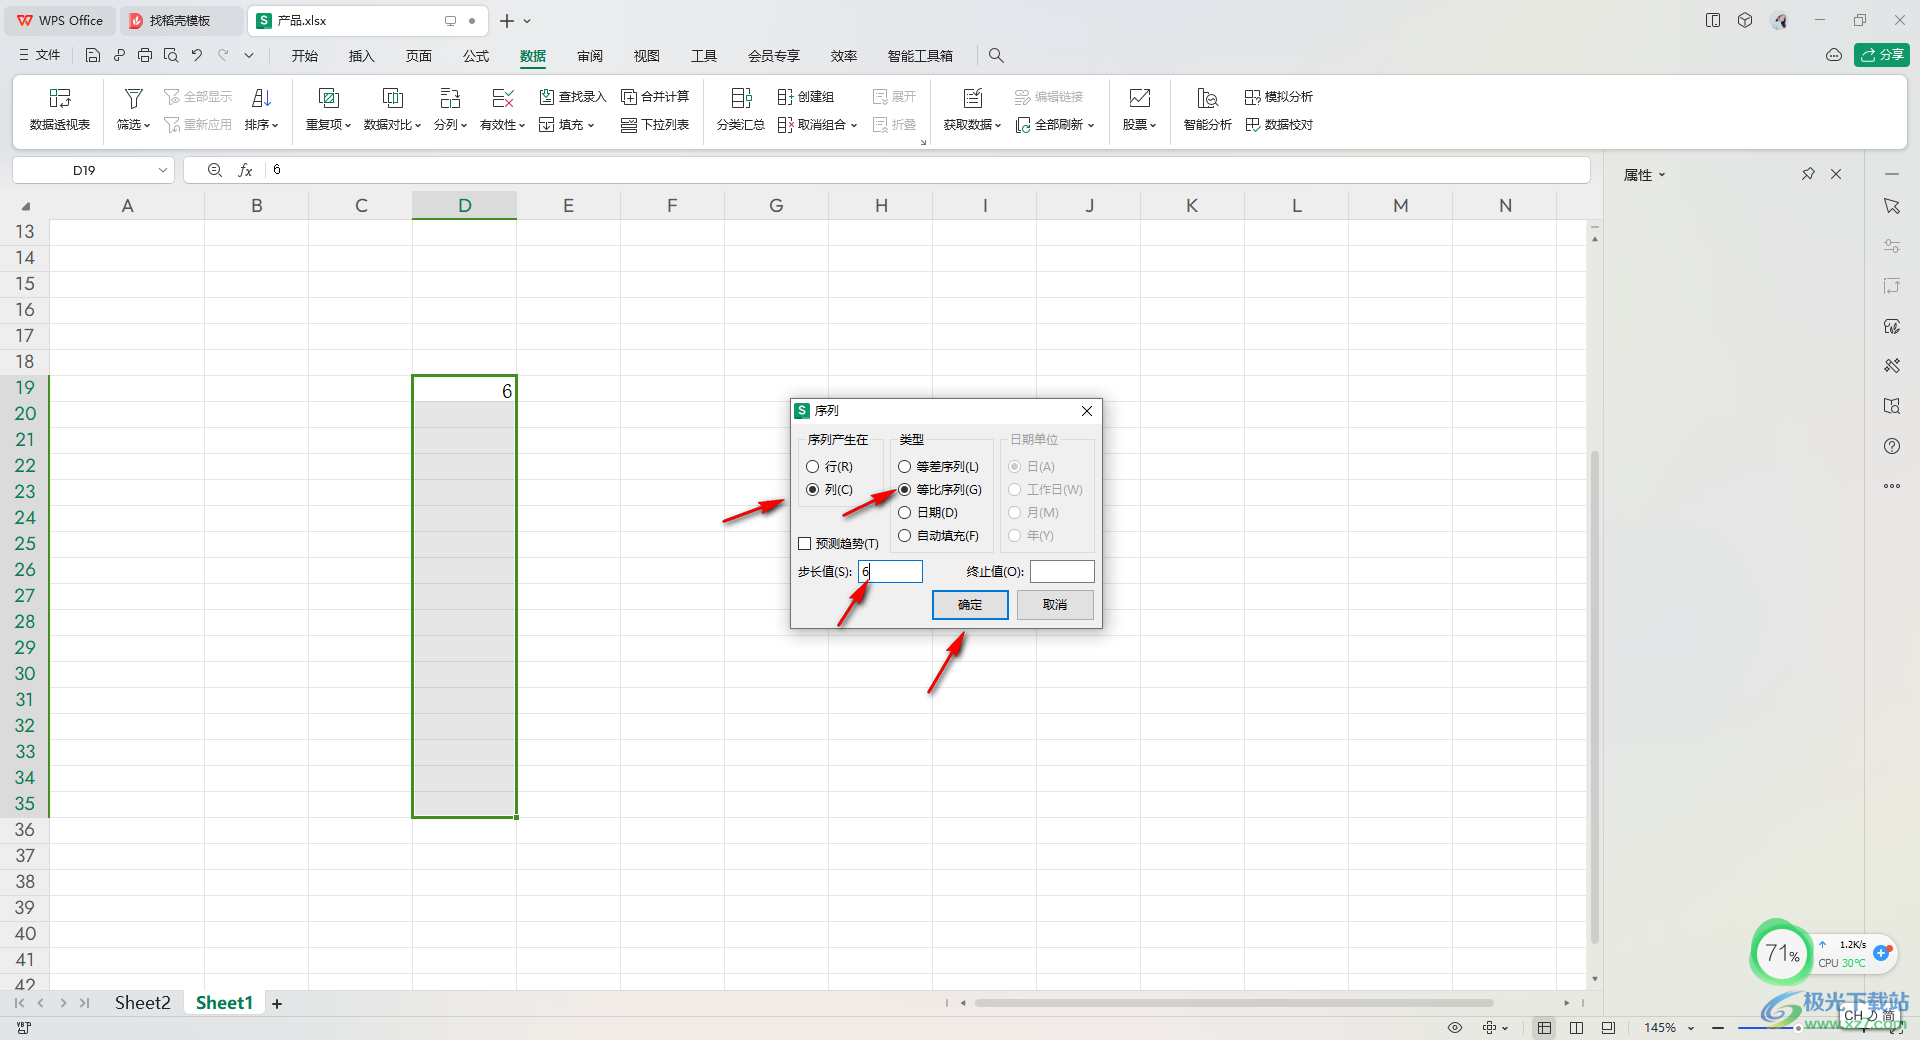Open the 找稻壳模板 template tab
The image size is (1920, 1040).
(180, 21)
